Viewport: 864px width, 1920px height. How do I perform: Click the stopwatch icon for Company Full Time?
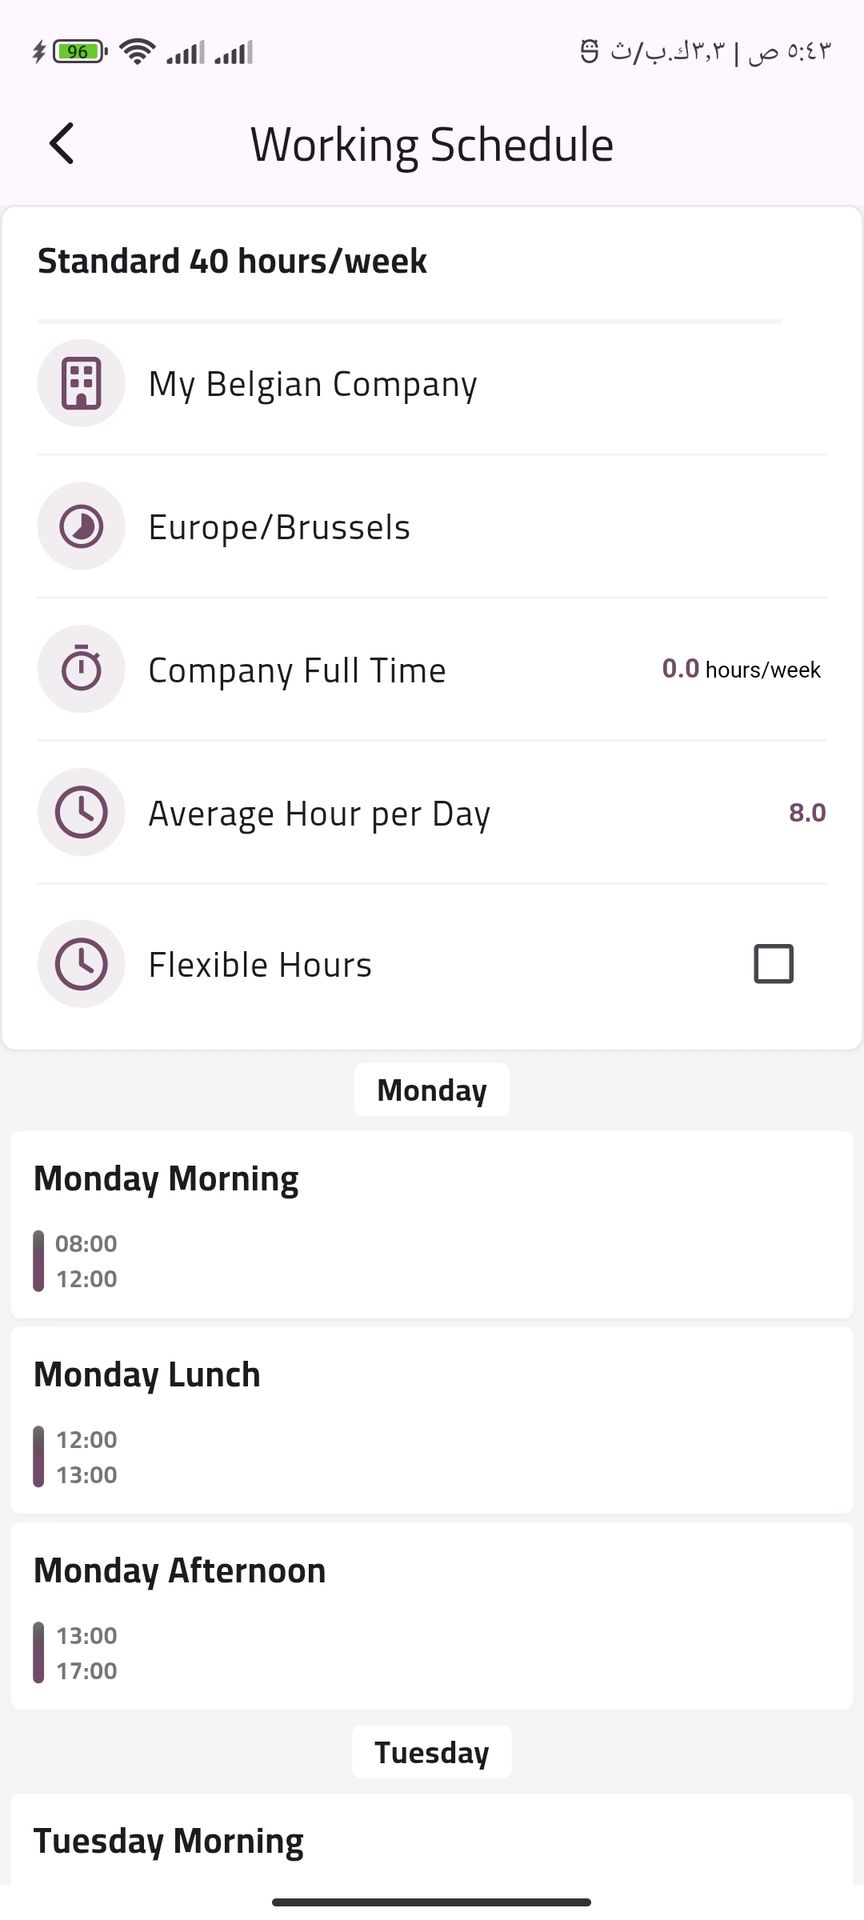pyautogui.click(x=81, y=669)
